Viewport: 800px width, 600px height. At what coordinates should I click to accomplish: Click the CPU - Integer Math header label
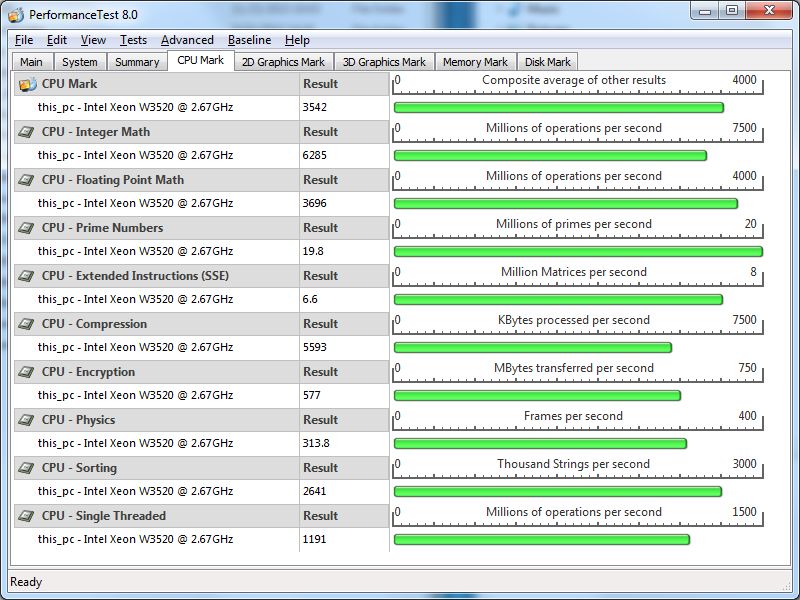click(96, 132)
